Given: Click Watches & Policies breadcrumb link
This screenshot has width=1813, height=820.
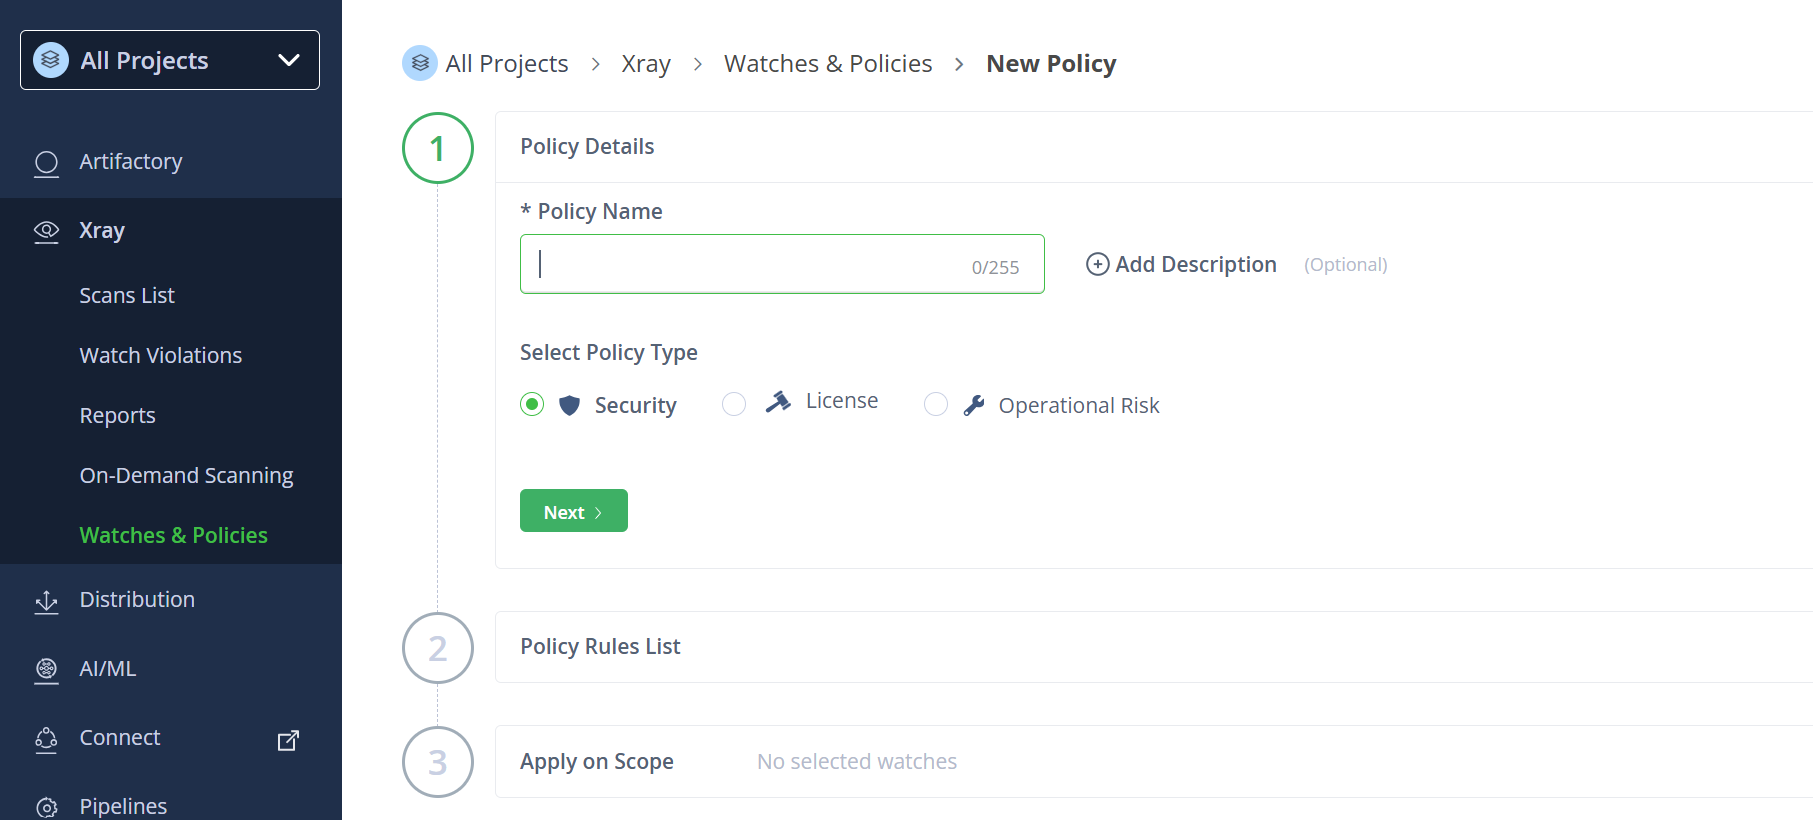Looking at the screenshot, I should click(828, 64).
